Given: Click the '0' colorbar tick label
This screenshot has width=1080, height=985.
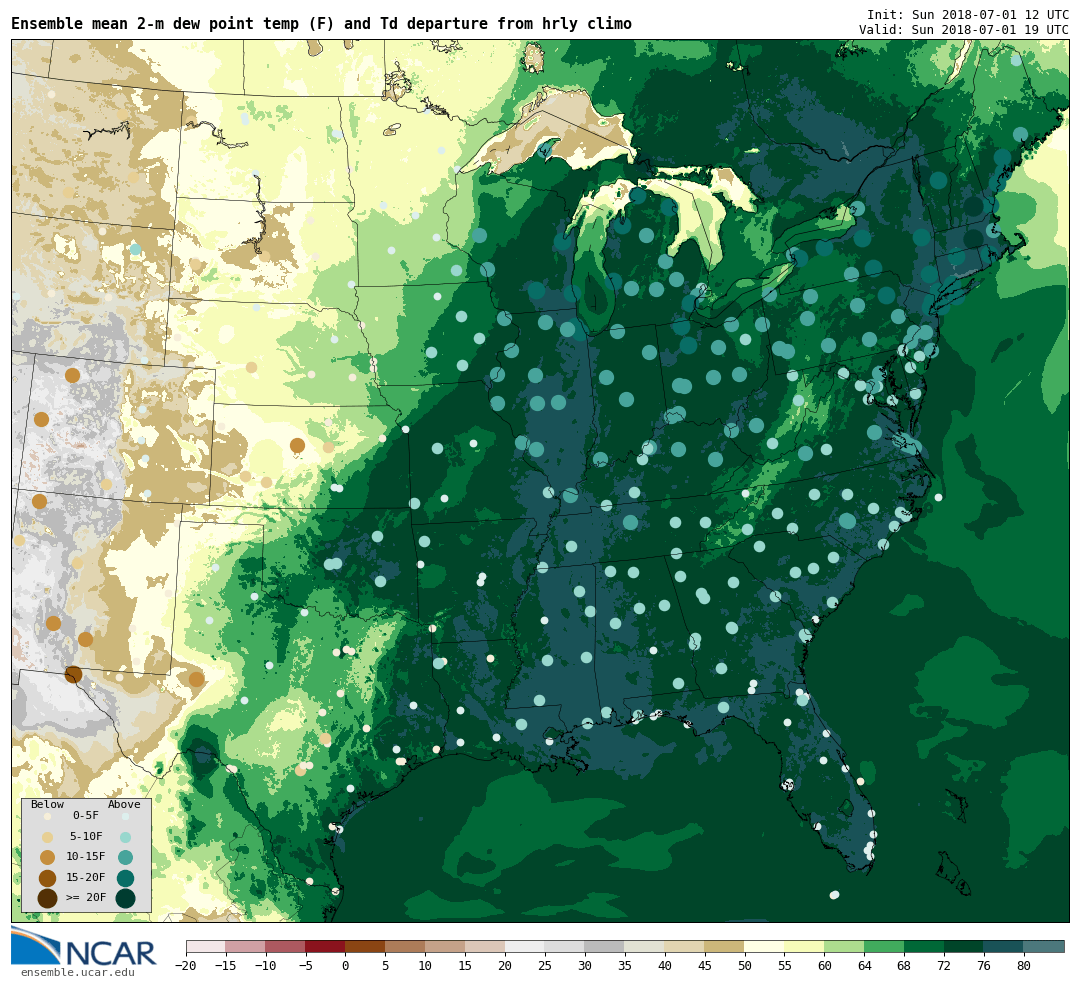Looking at the screenshot, I should point(346,966).
